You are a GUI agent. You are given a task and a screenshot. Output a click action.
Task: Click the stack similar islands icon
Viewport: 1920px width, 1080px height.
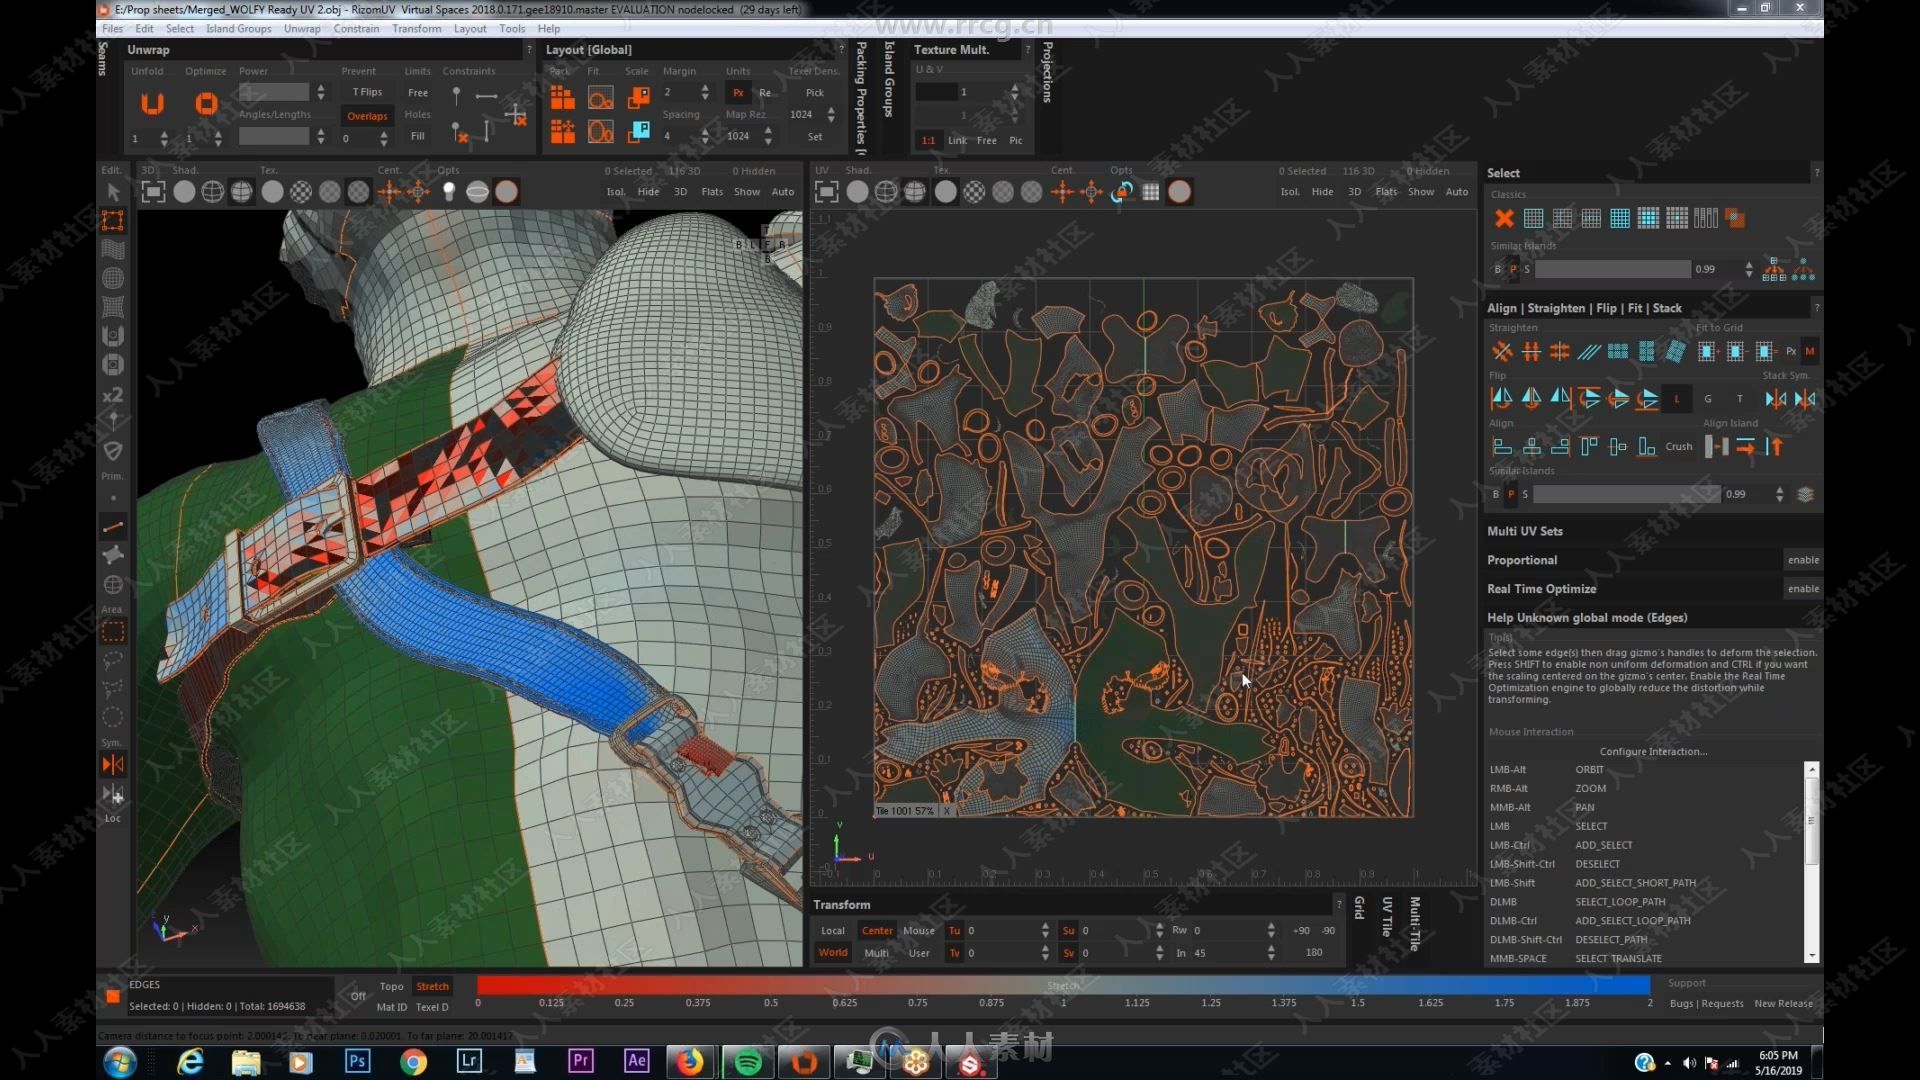tap(1805, 494)
